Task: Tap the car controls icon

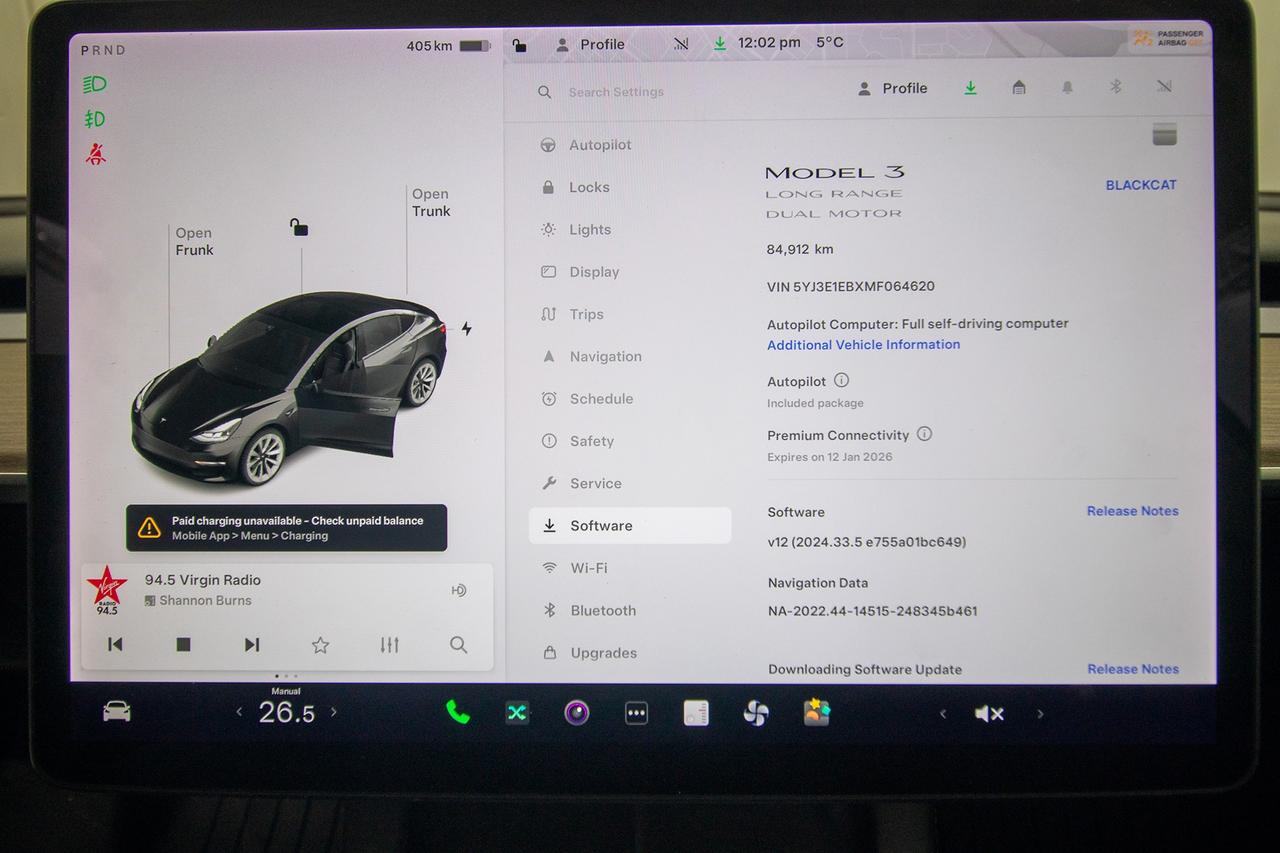Action: pyautogui.click(x=117, y=711)
